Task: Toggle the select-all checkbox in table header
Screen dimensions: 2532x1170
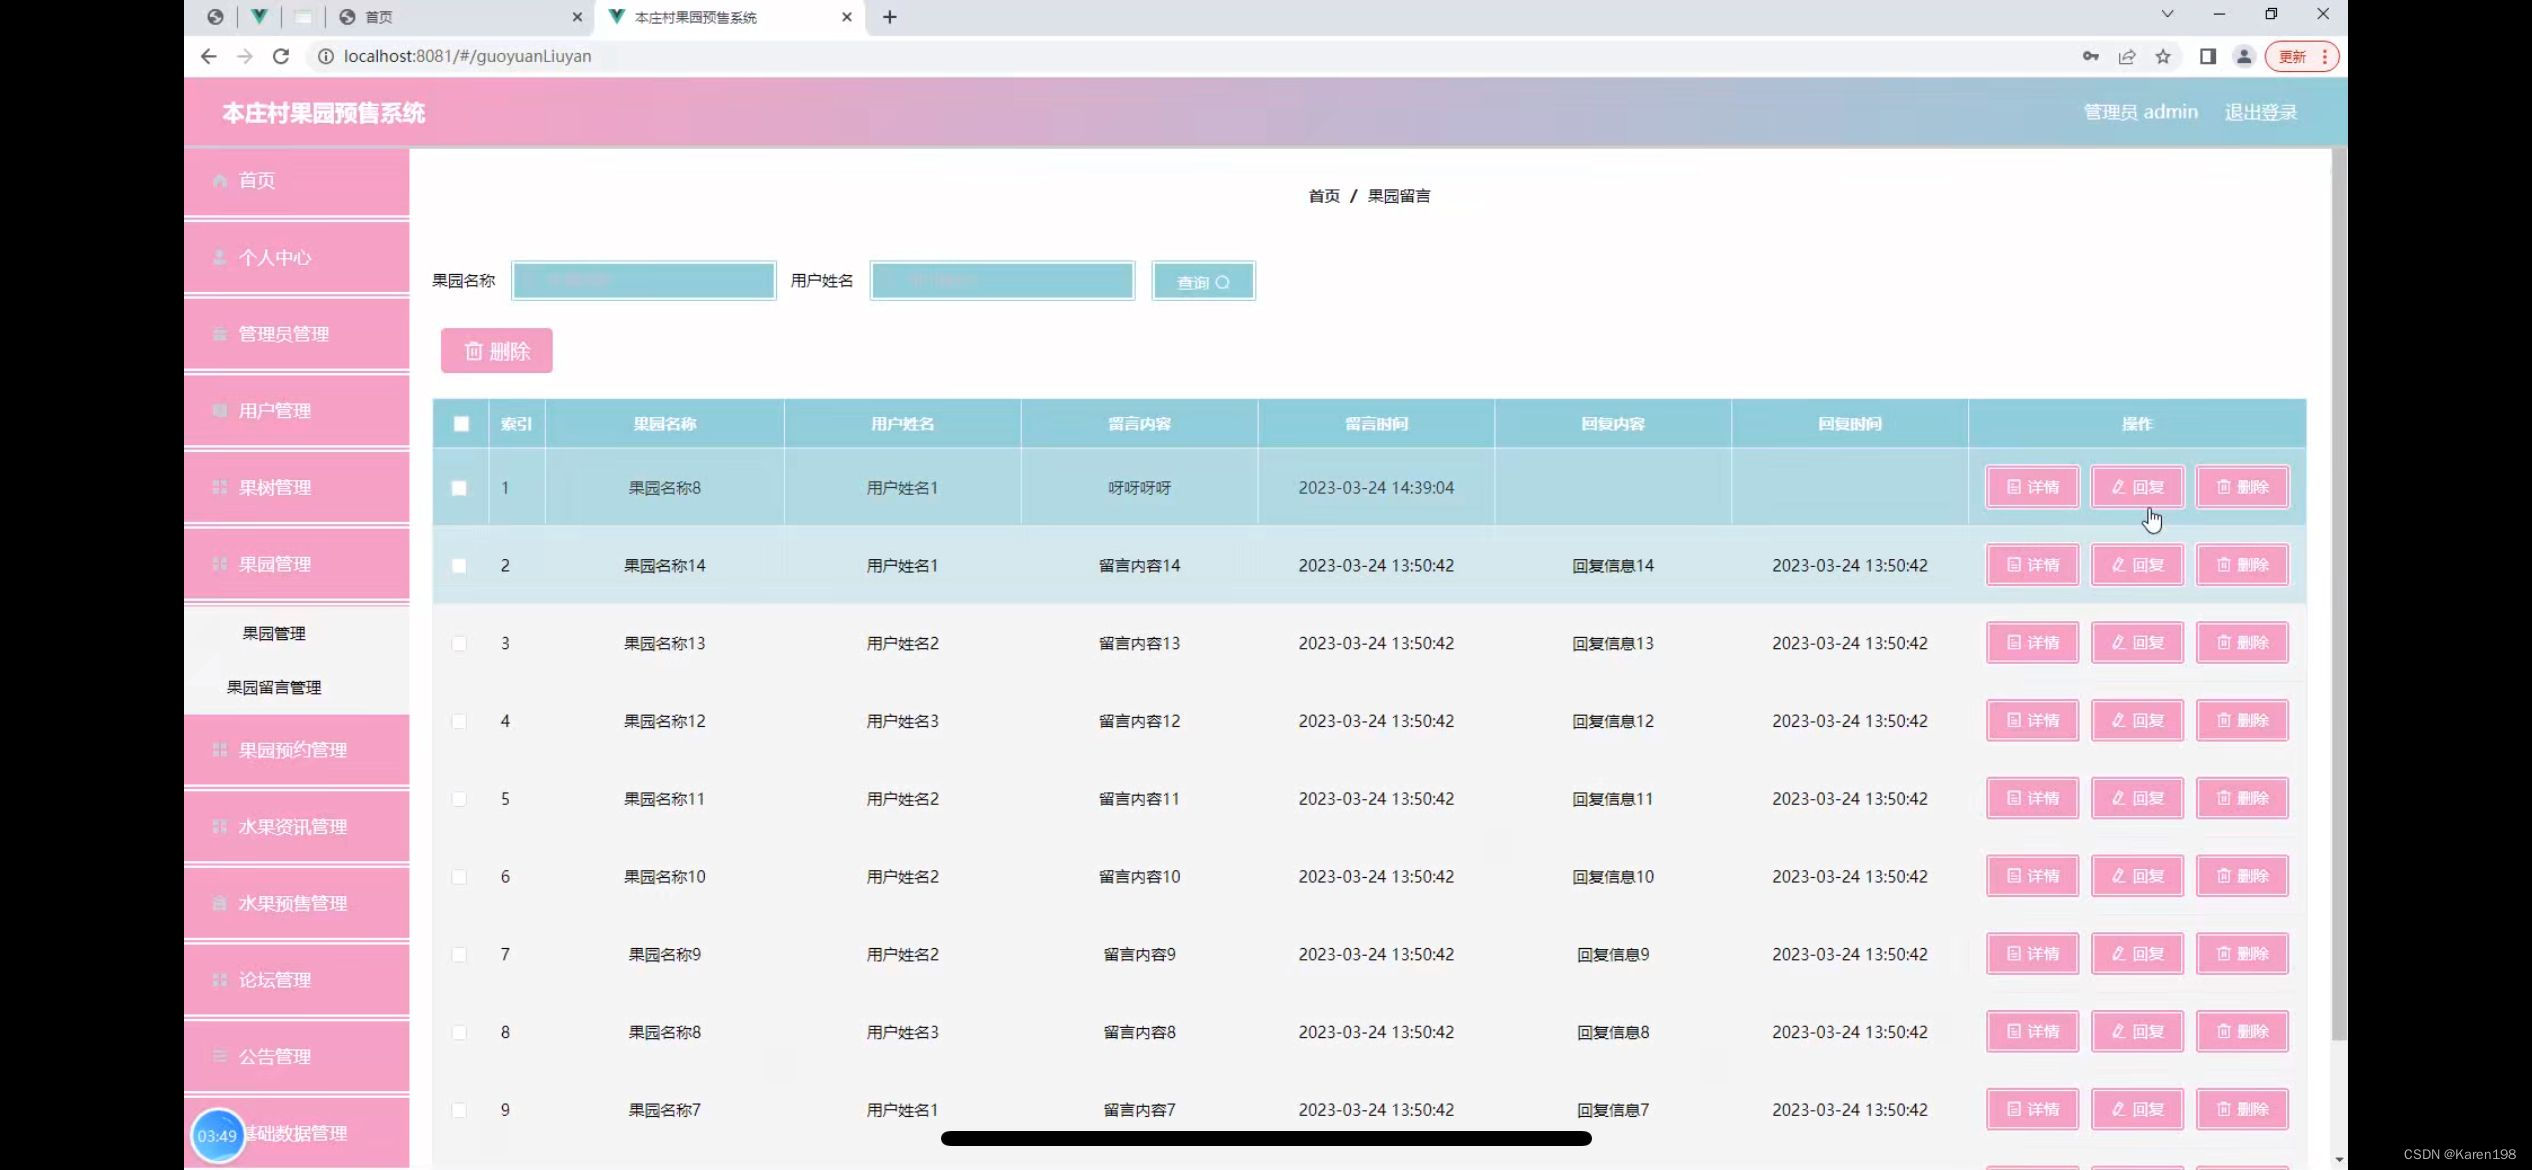Action: pyautogui.click(x=461, y=424)
